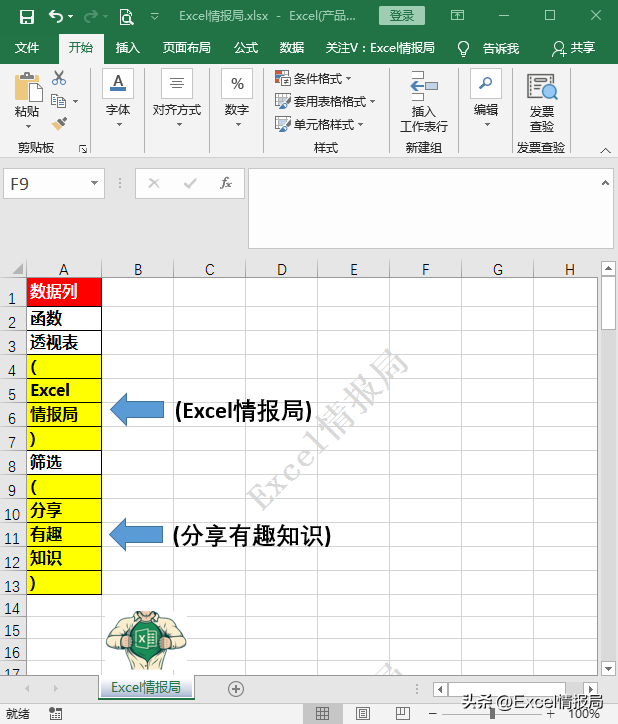The height and width of the screenshot is (724, 618).
Task: Click the Redo arrow icon
Action: pos(91,17)
